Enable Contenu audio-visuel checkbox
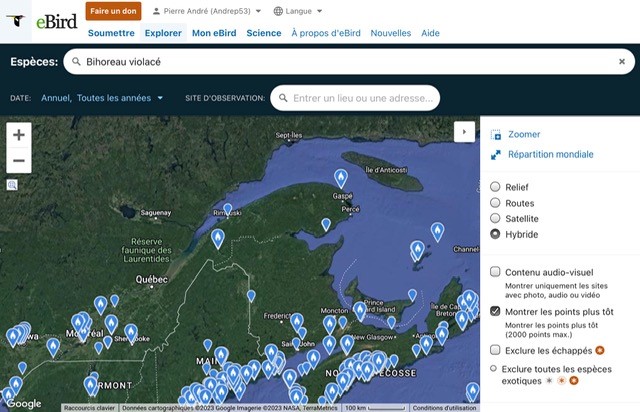The image size is (640, 412). pos(496,271)
